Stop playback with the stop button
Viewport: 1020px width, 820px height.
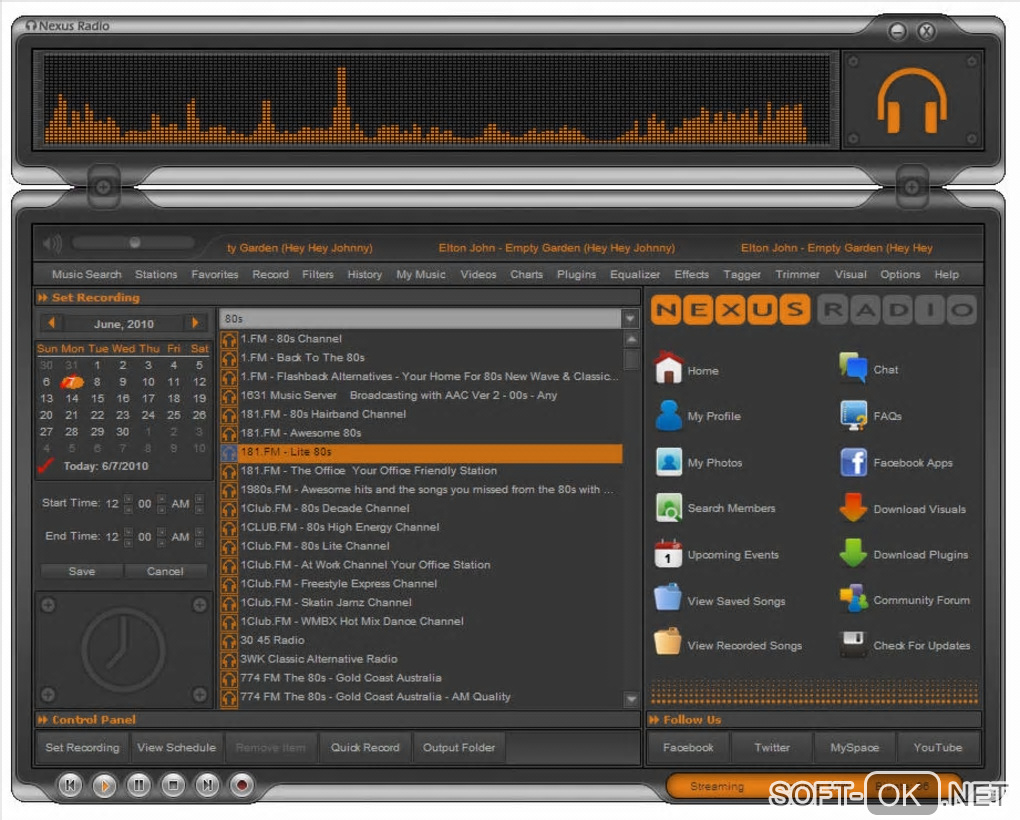tap(173, 785)
